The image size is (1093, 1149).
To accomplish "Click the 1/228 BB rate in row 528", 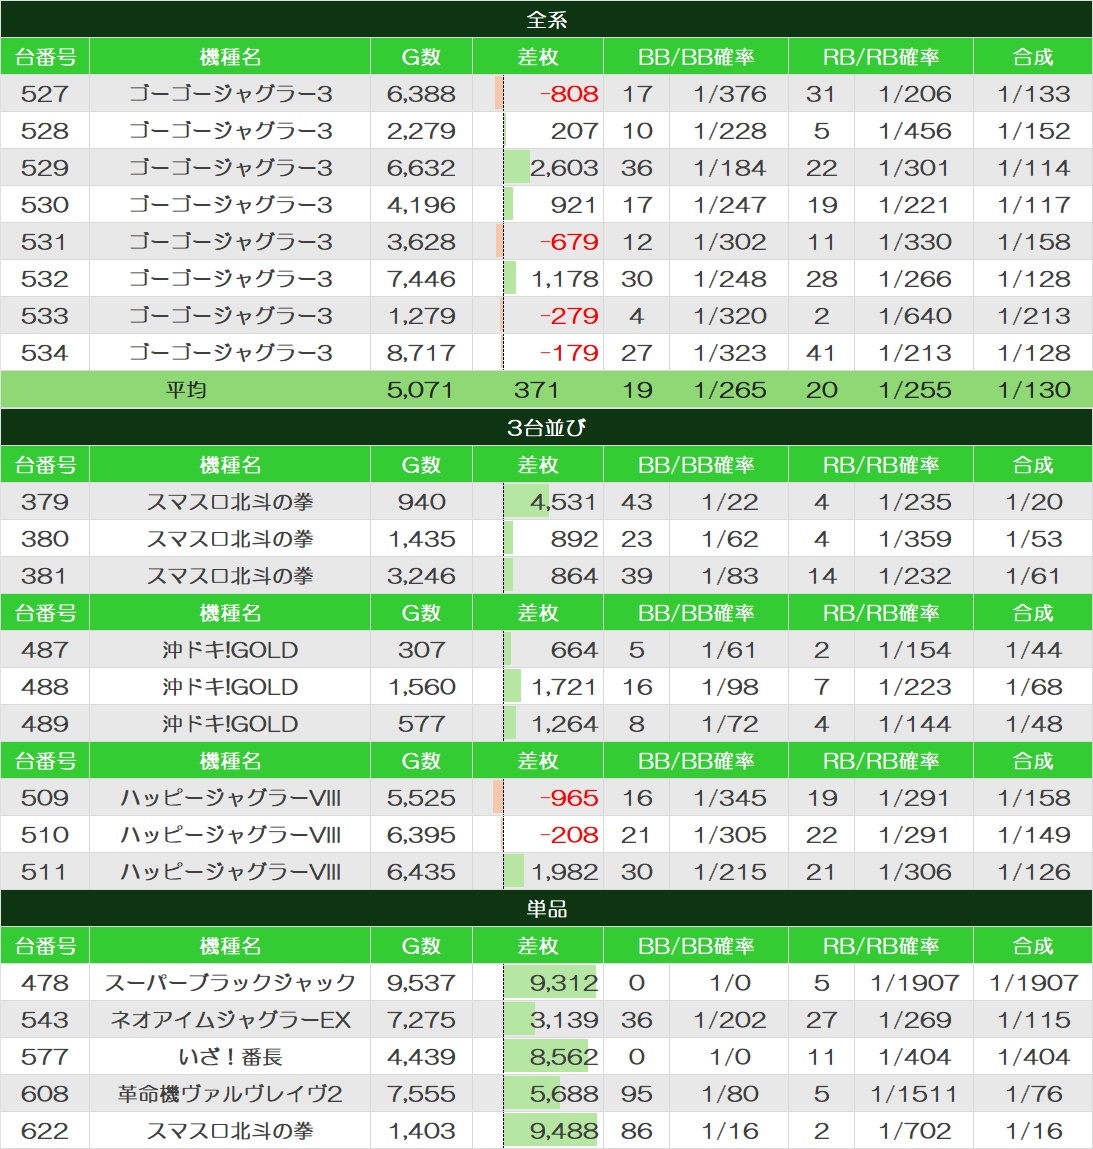I will 730,130.
